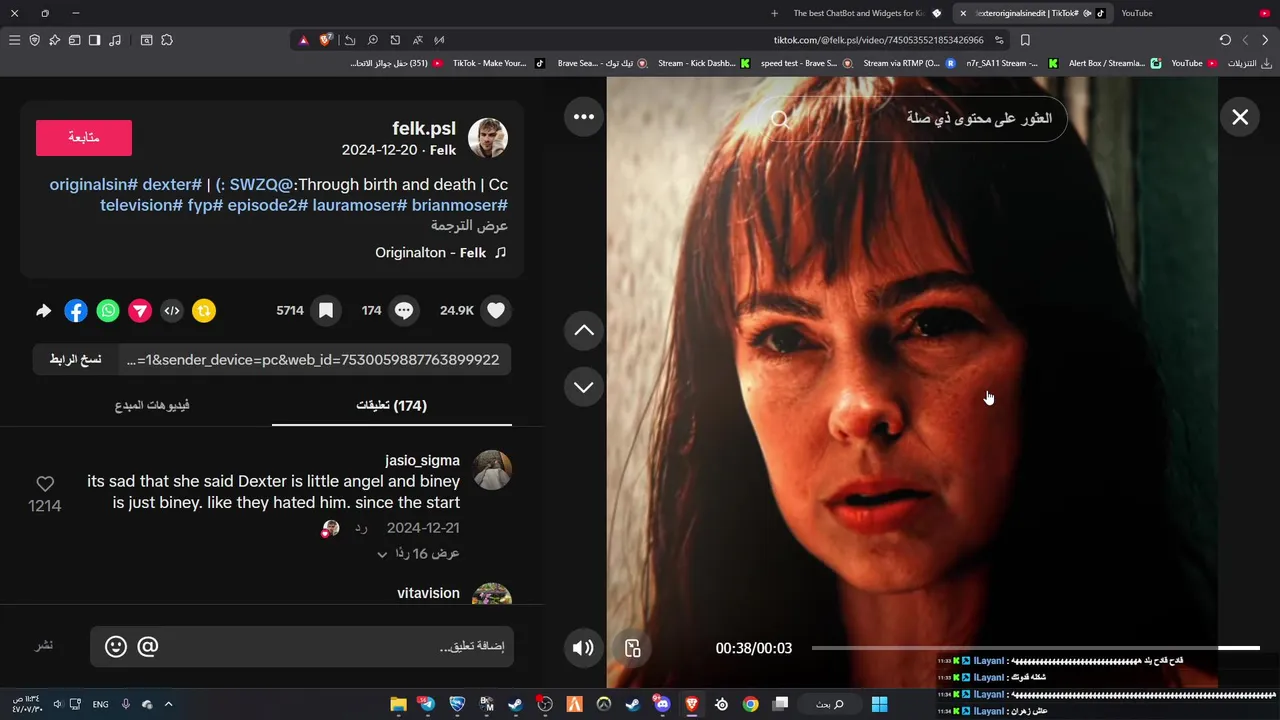Open comments with speech bubble icon (174)

coord(404,311)
